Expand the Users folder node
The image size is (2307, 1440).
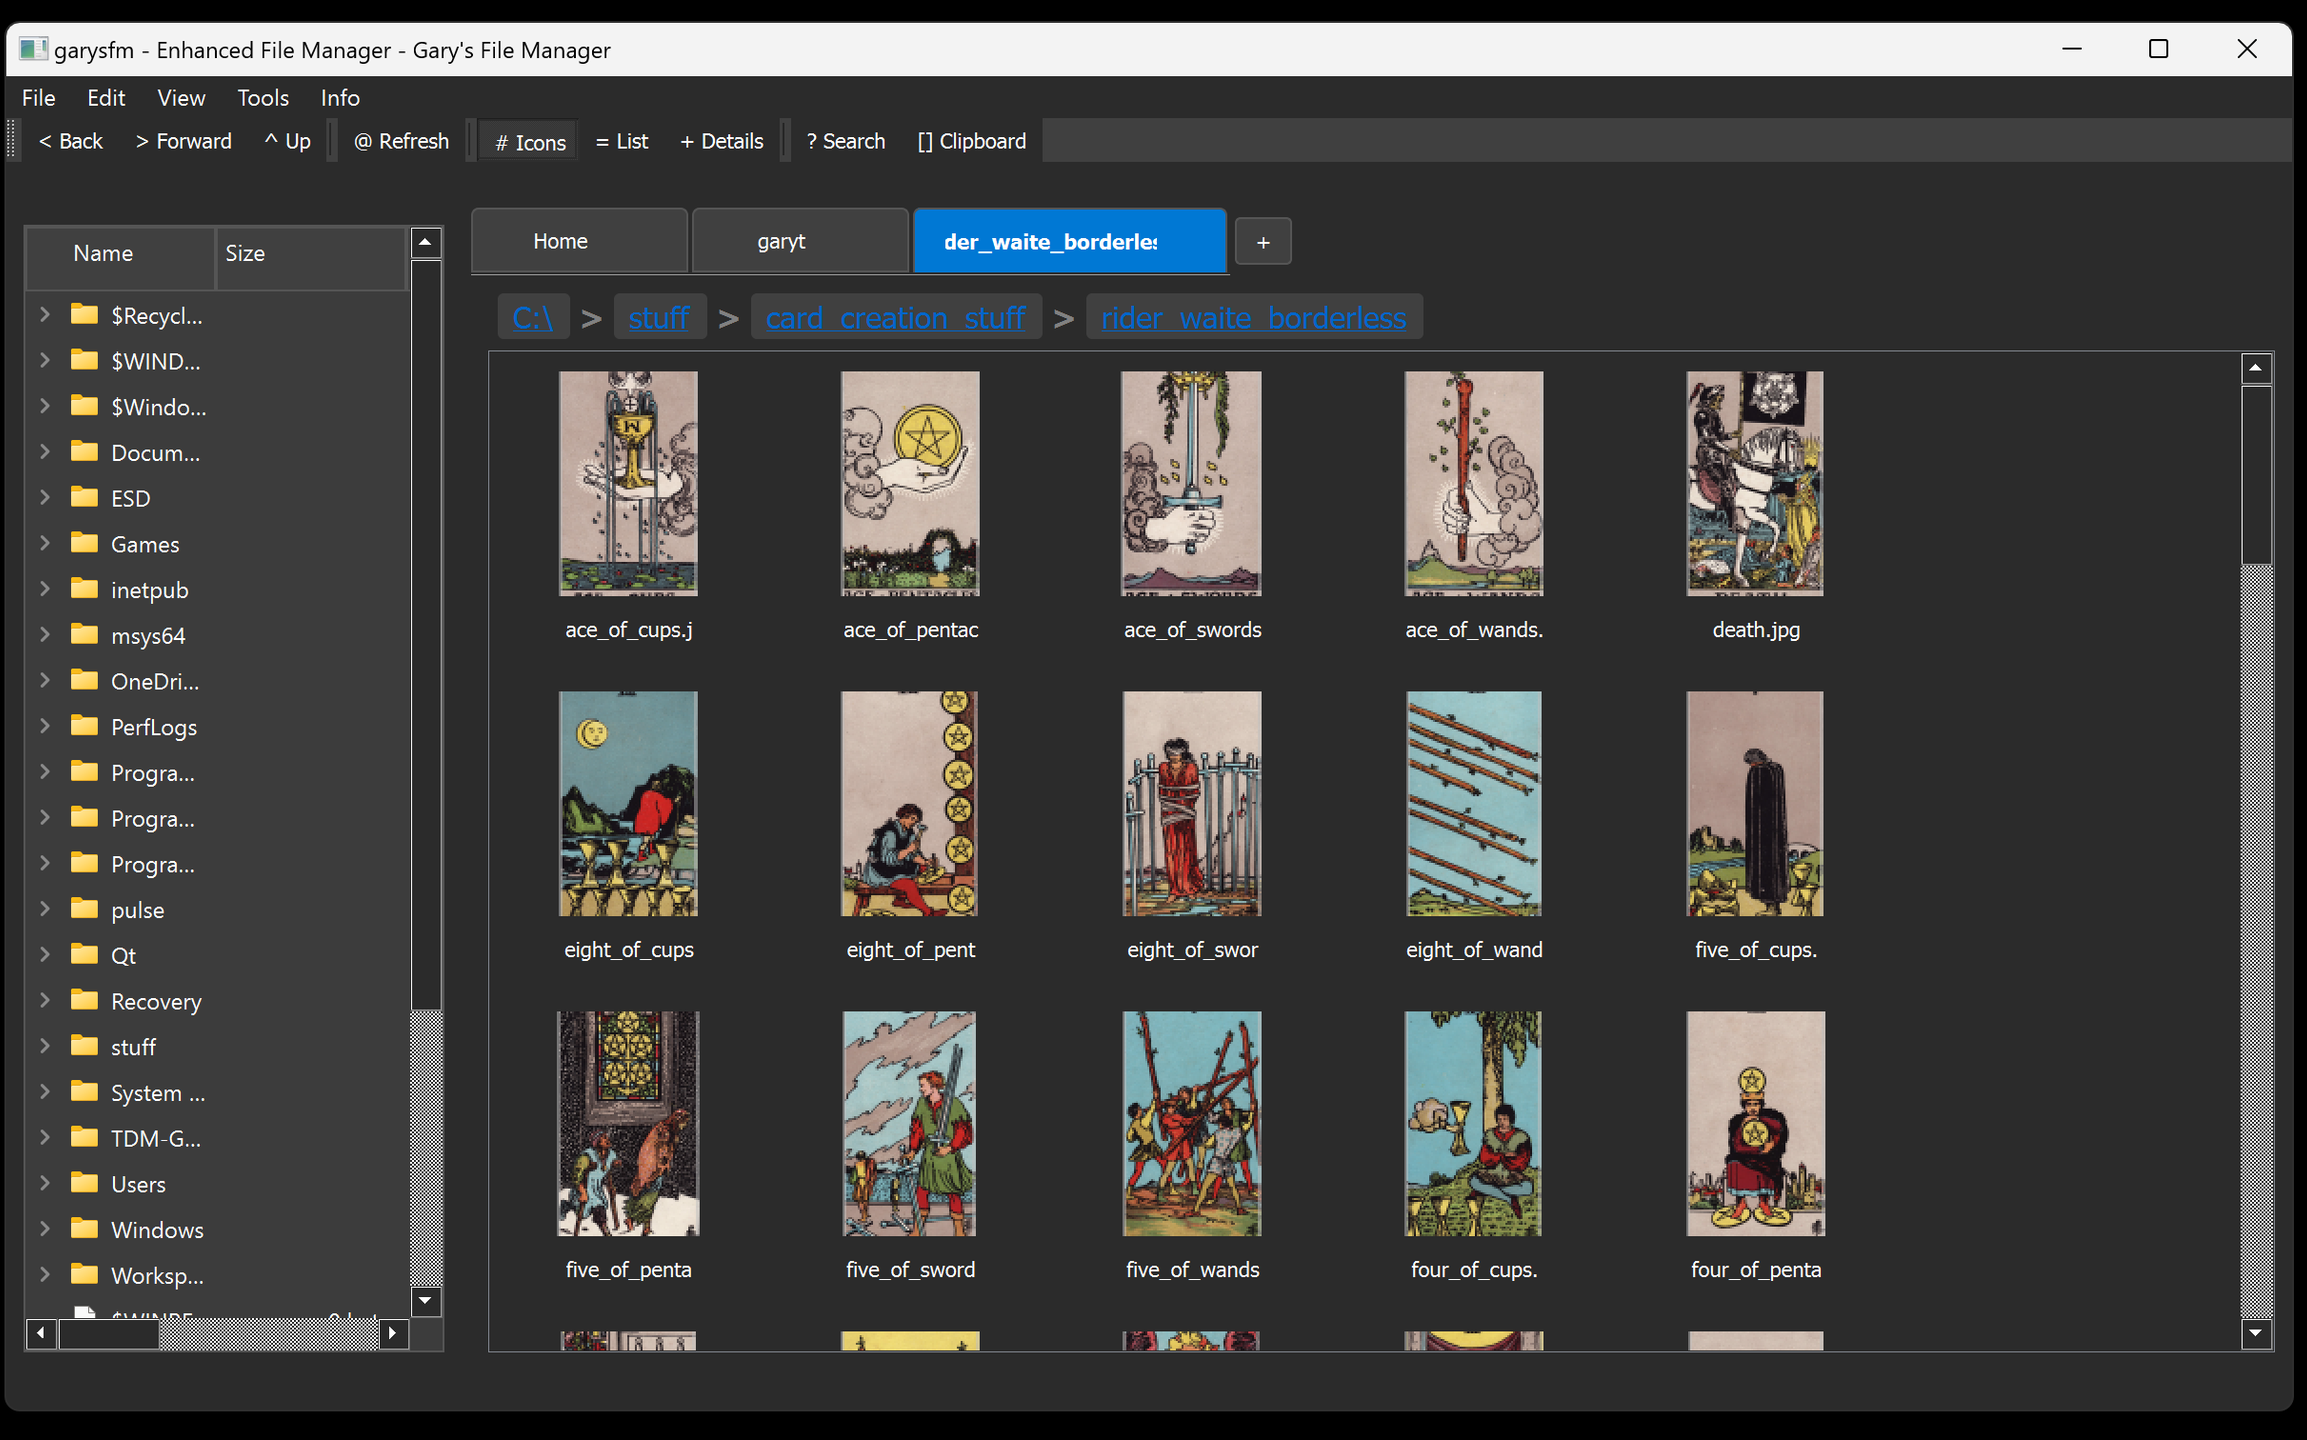click(45, 1184)
